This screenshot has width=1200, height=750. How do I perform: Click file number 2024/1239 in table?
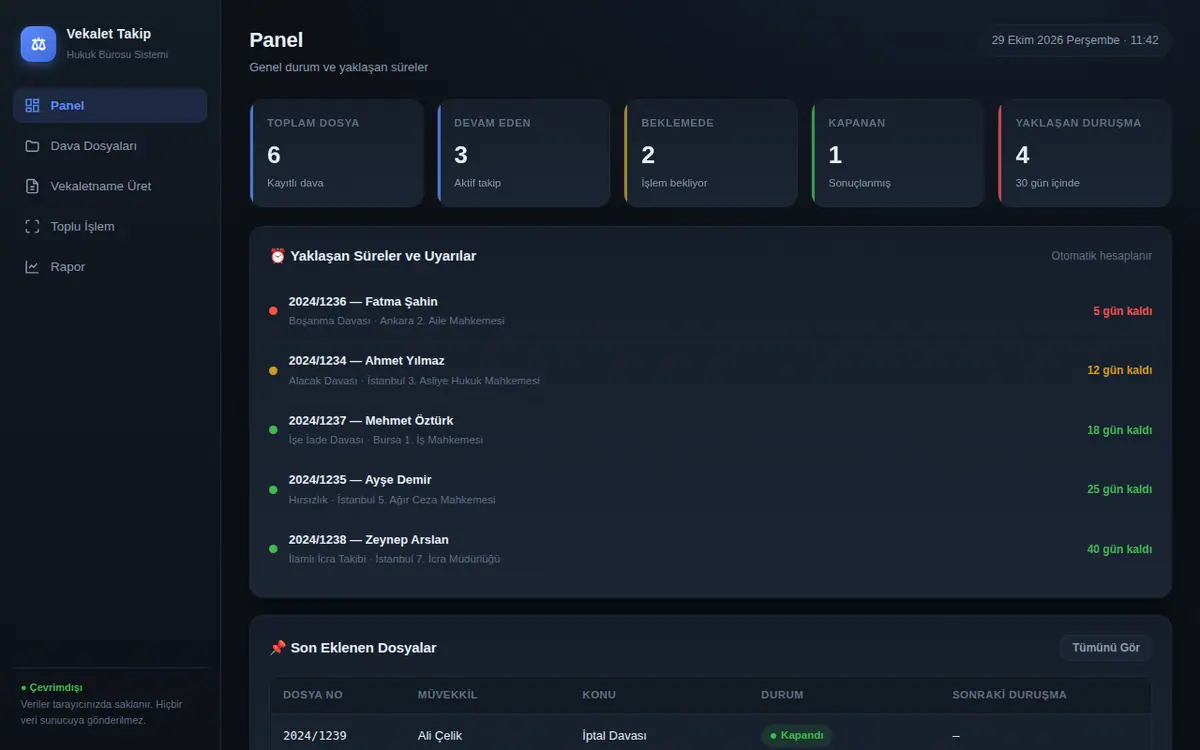coord(315,736)
